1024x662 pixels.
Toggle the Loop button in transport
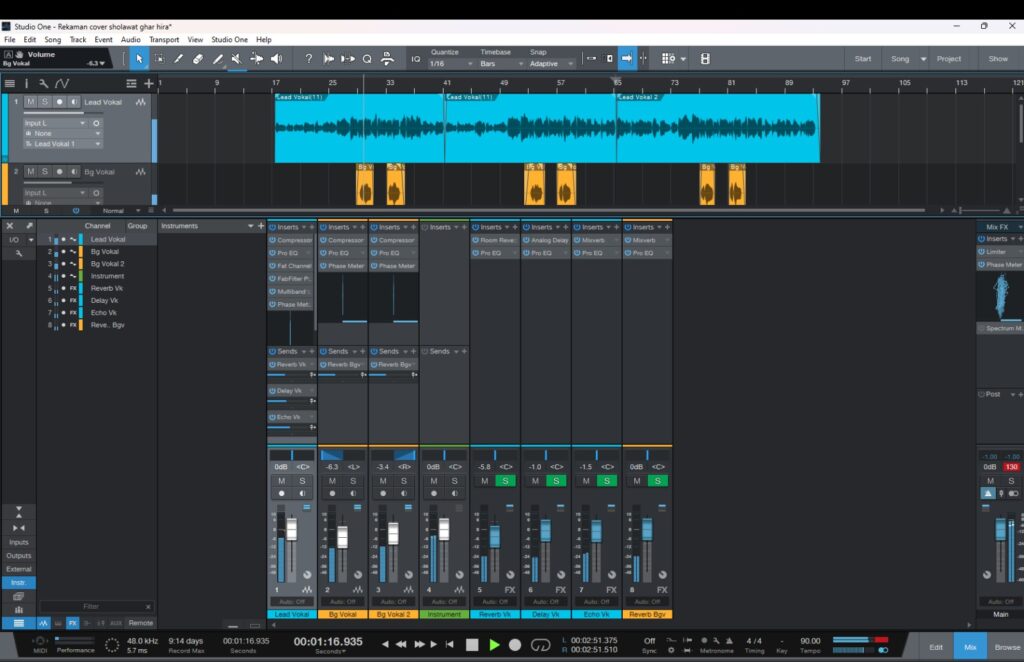point(540,645)
